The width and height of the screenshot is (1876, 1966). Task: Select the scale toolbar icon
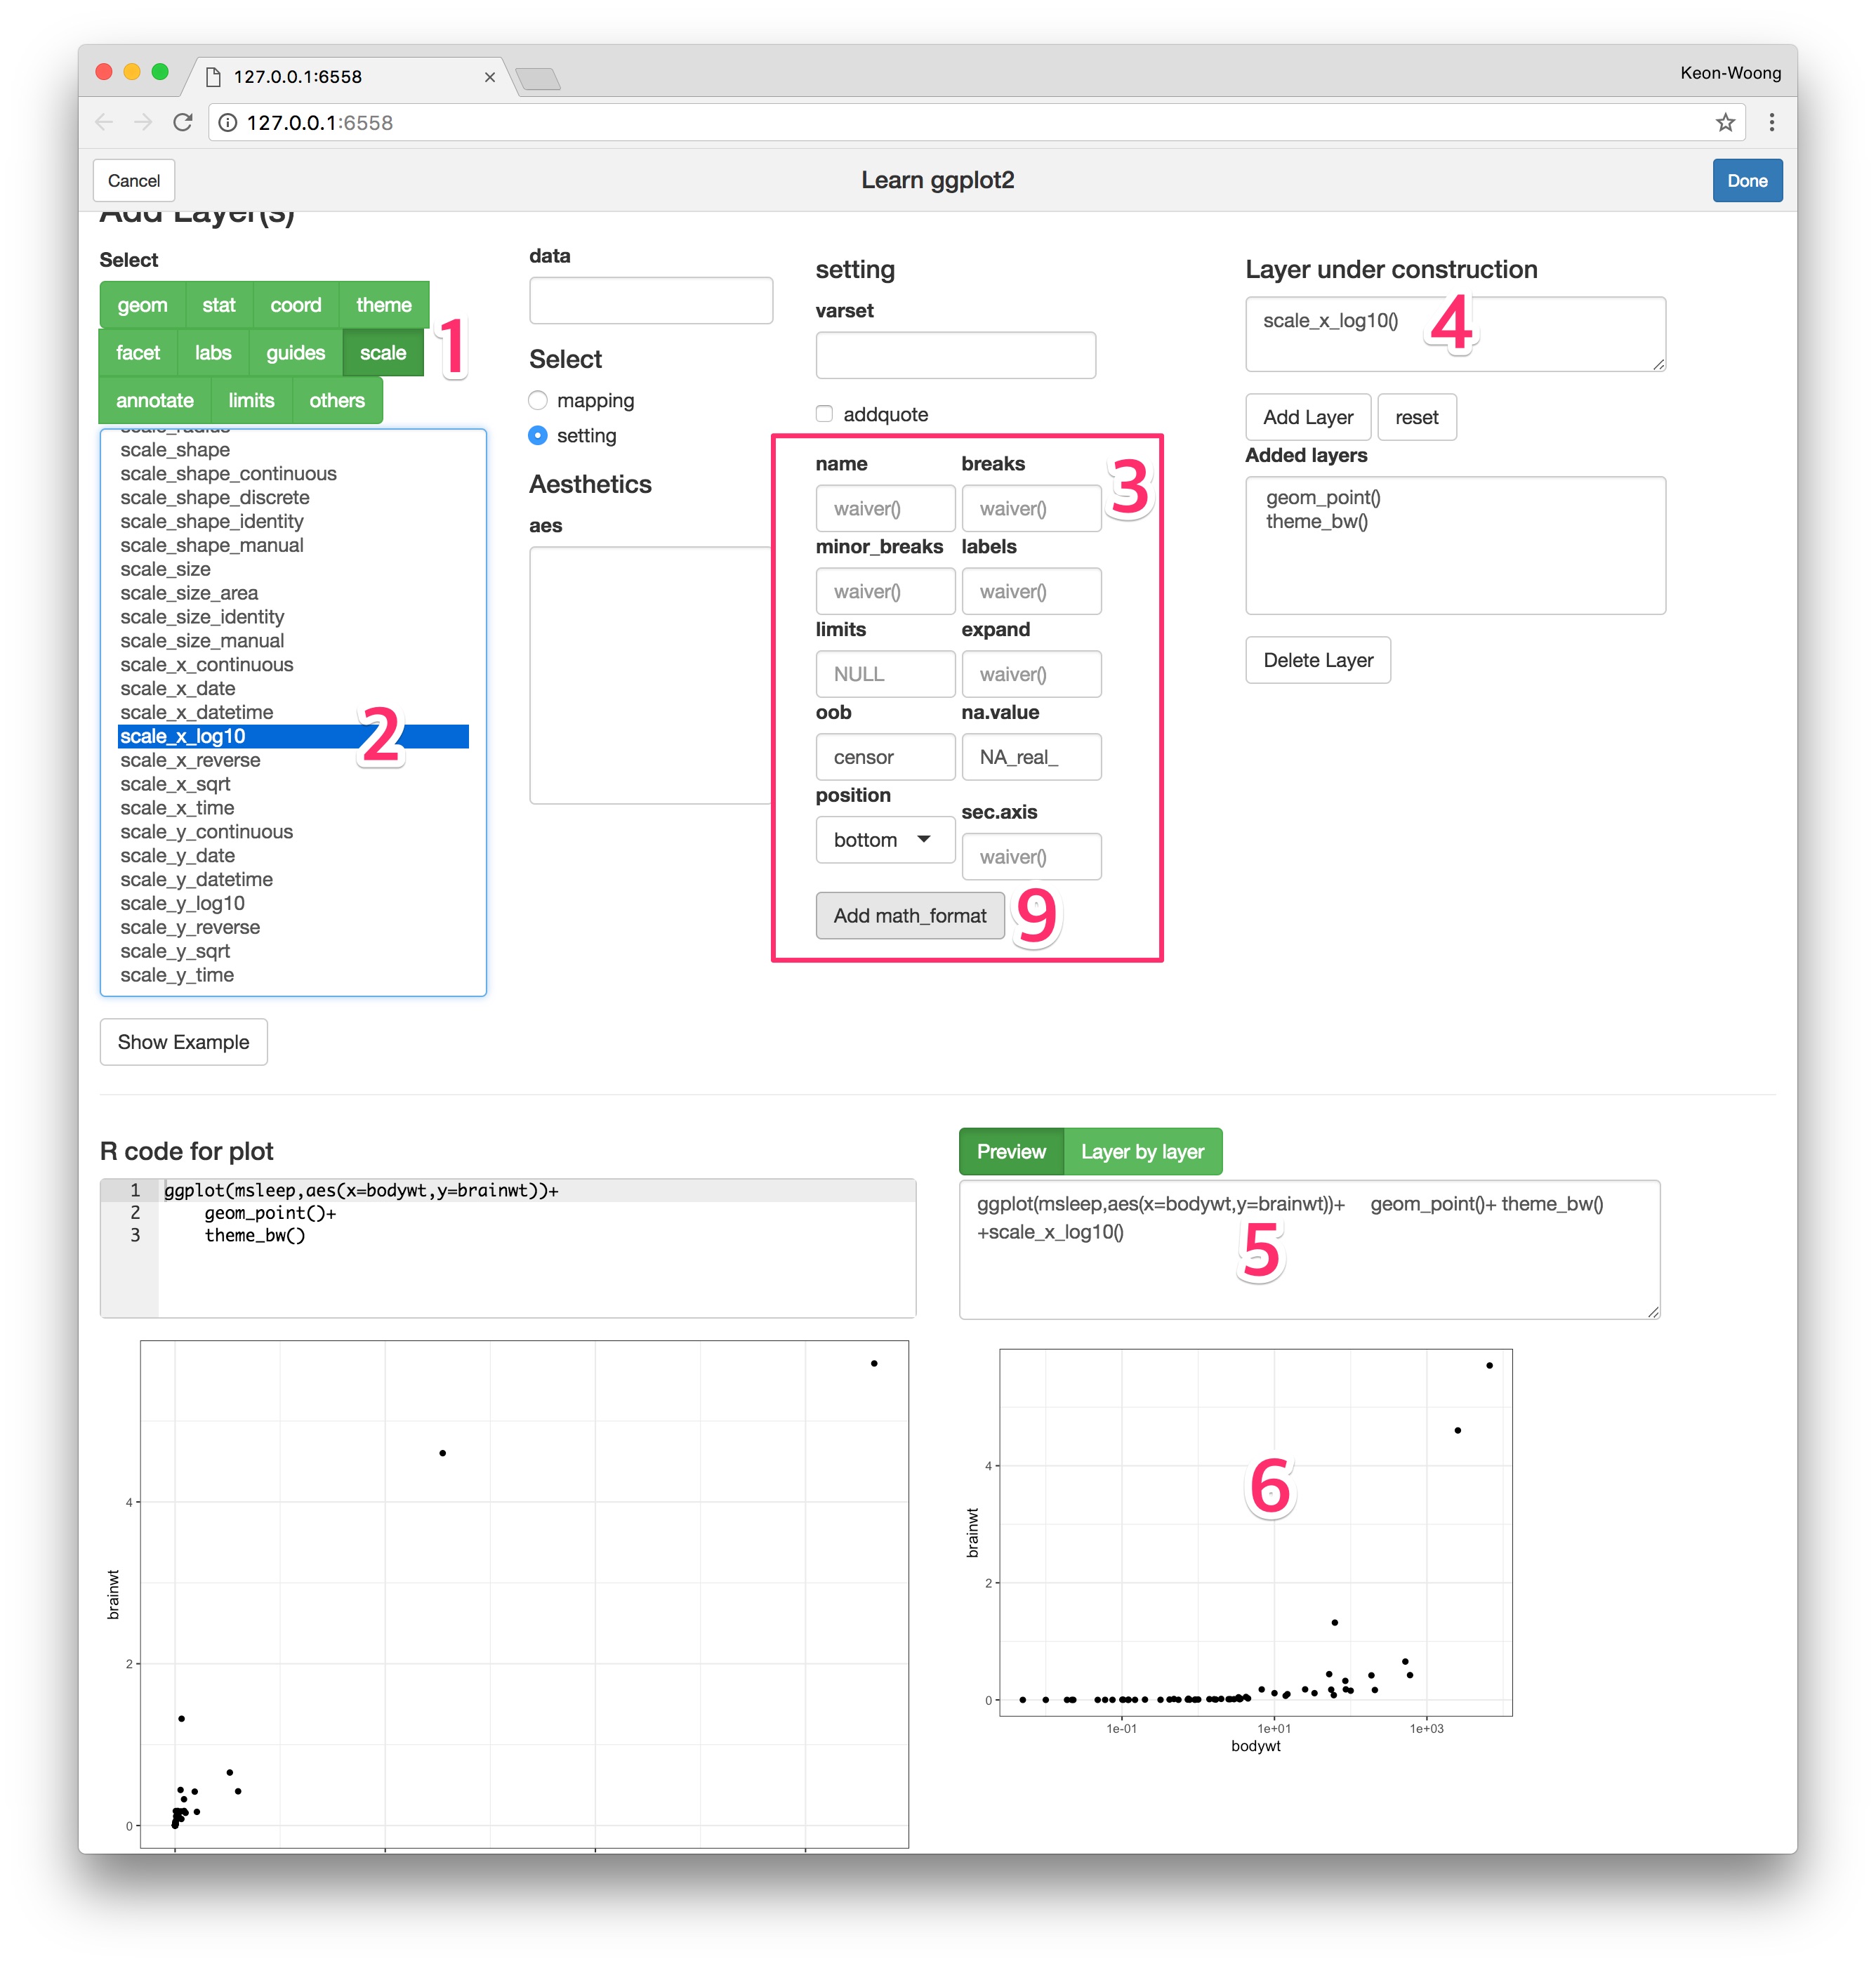[383, 352]
